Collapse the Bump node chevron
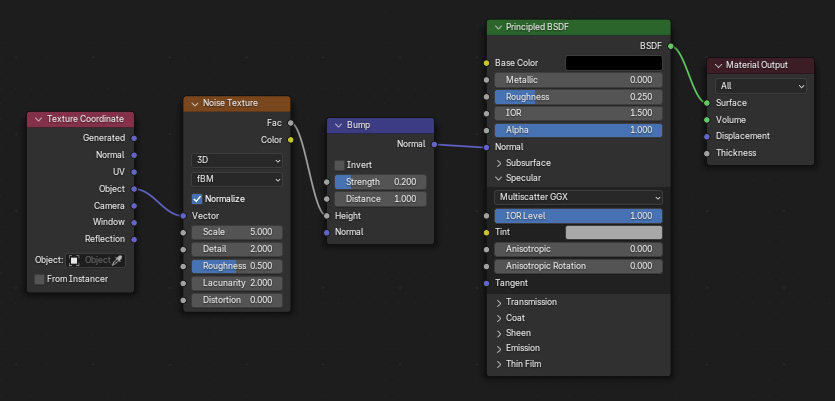The image size is (835, 401). point(338,125)
